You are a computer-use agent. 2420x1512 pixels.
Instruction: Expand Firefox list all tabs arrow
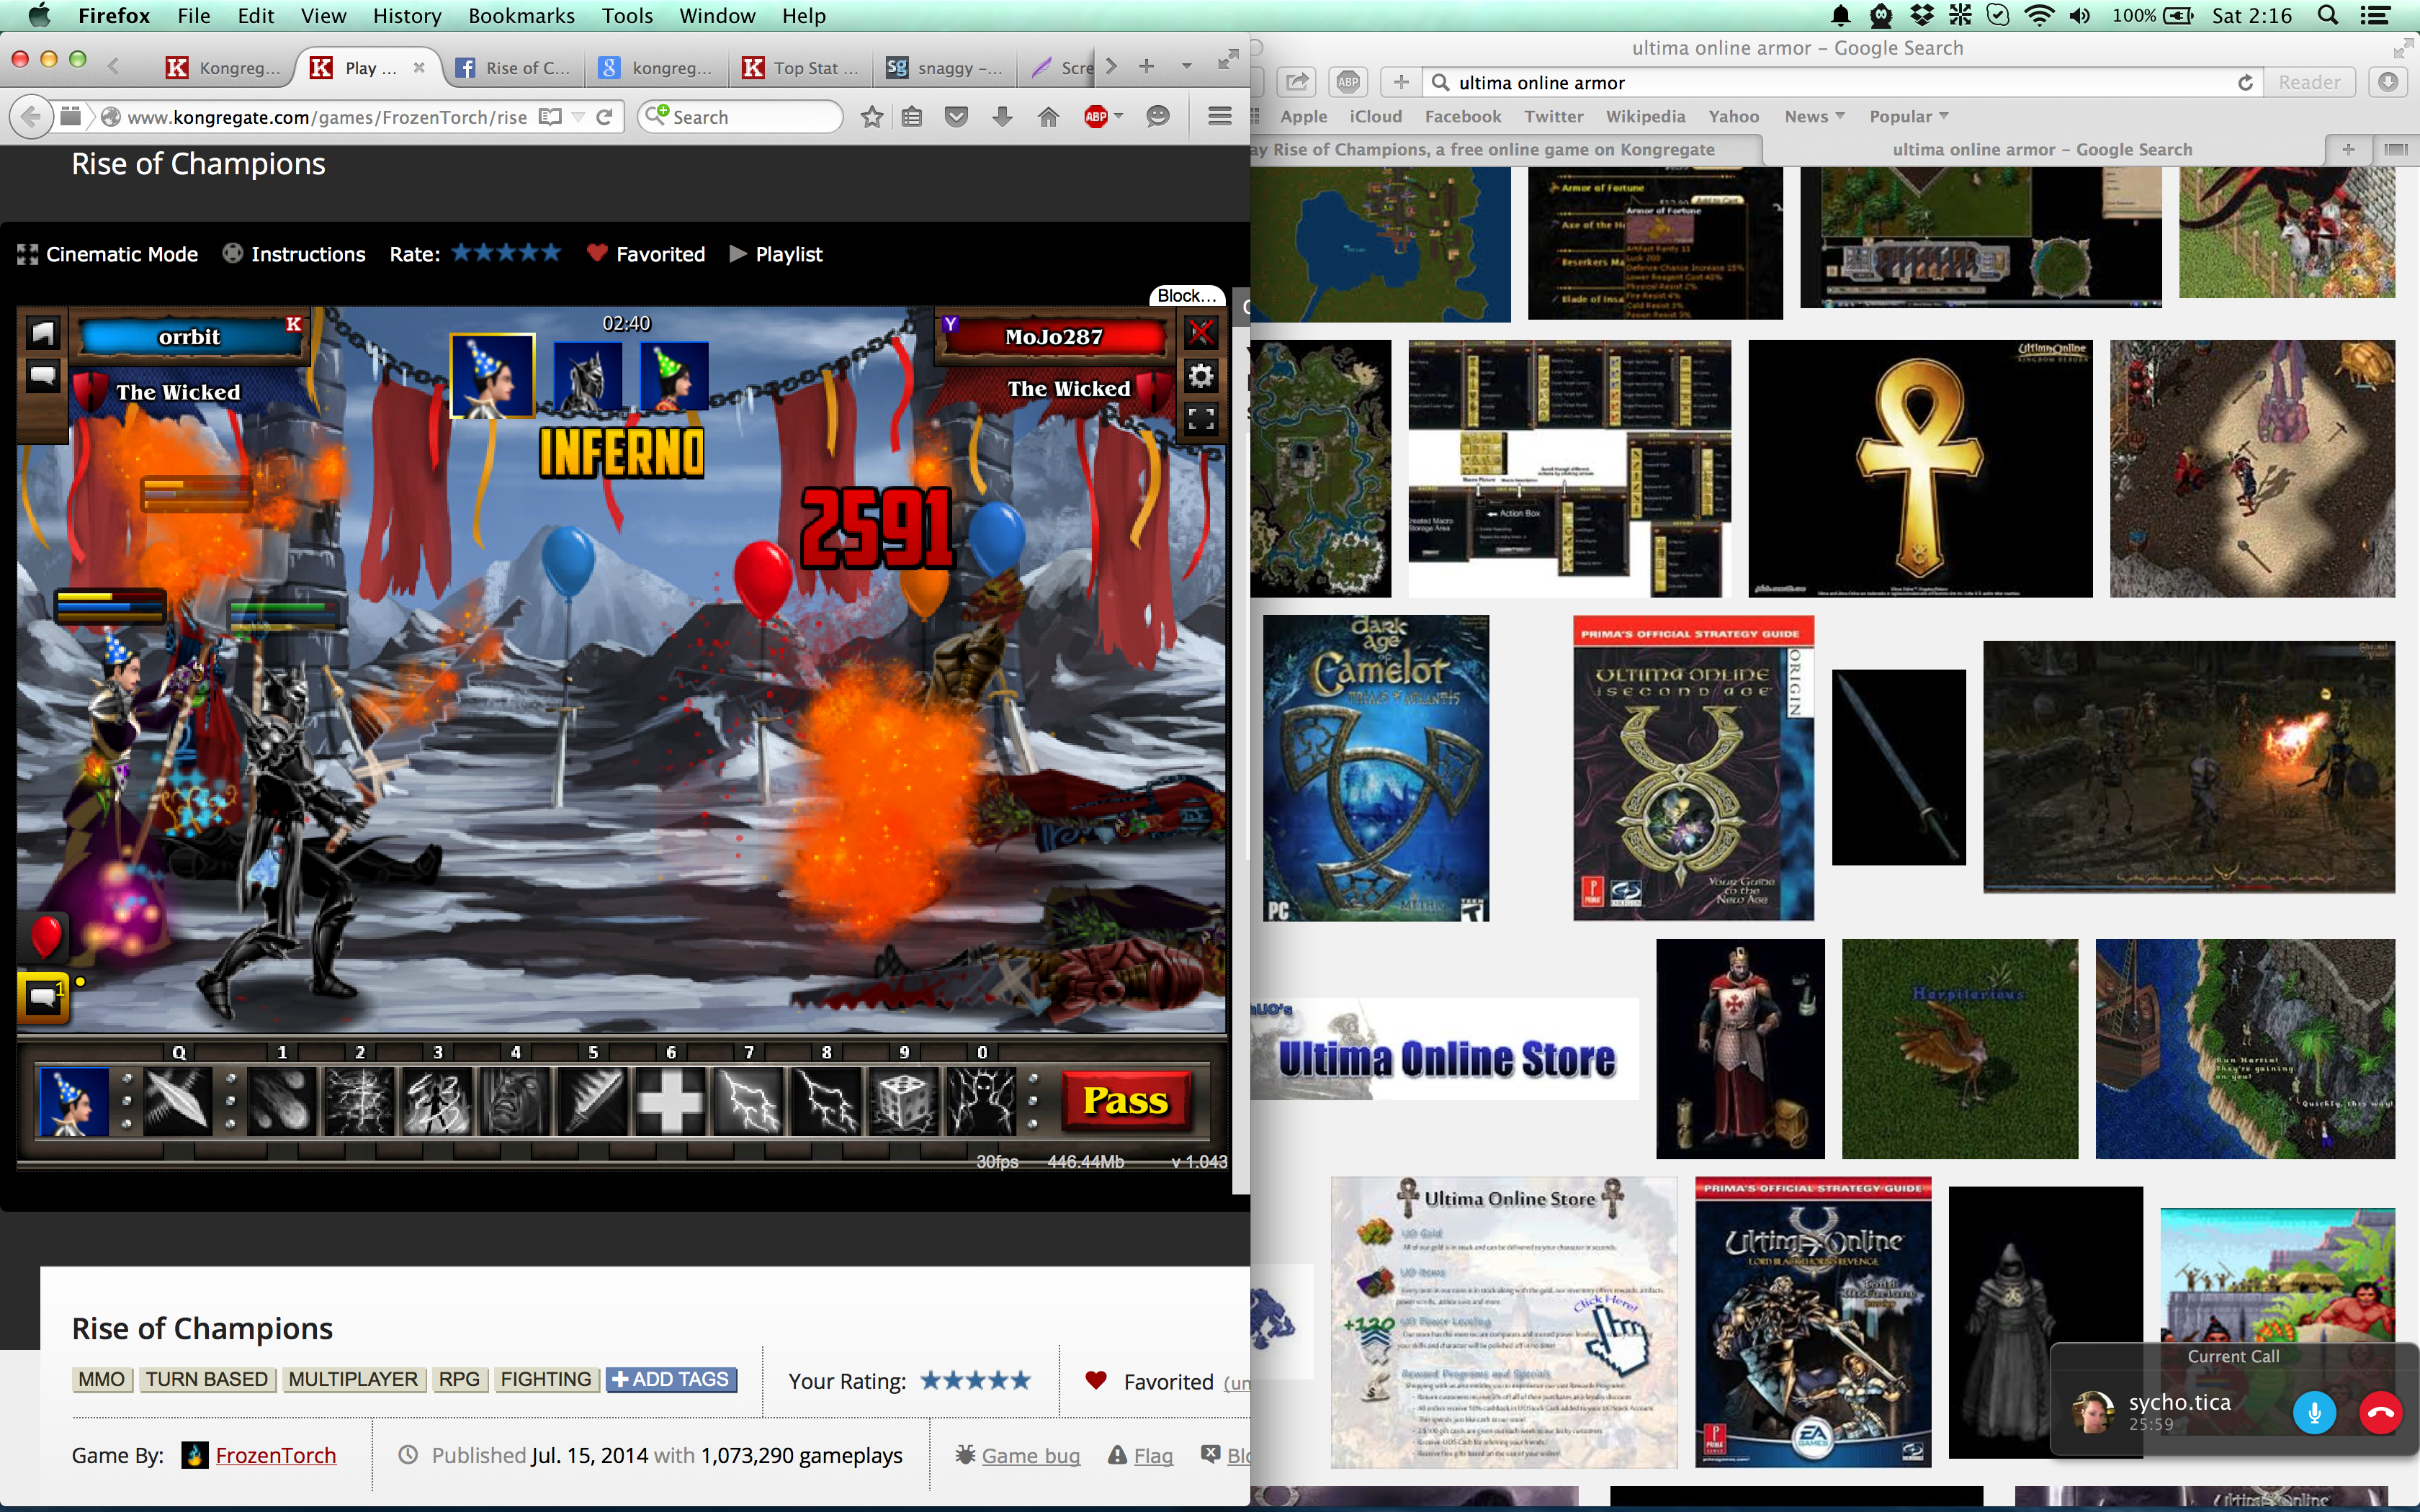[x=1187, y=67]
